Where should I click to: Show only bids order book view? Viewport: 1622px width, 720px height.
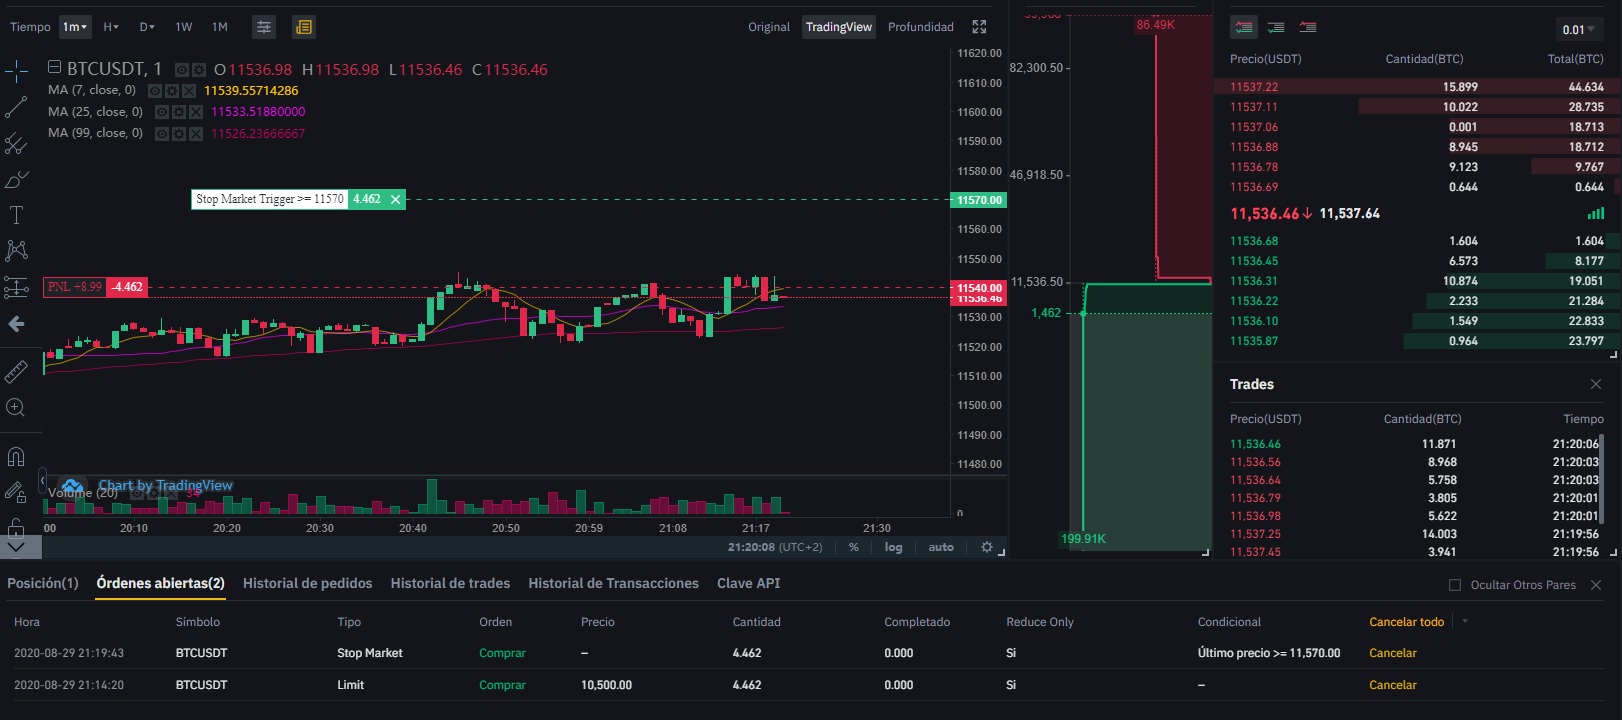1276,27
